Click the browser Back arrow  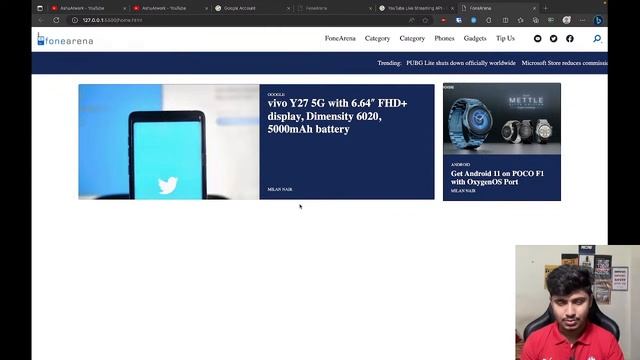coord(41,20)
